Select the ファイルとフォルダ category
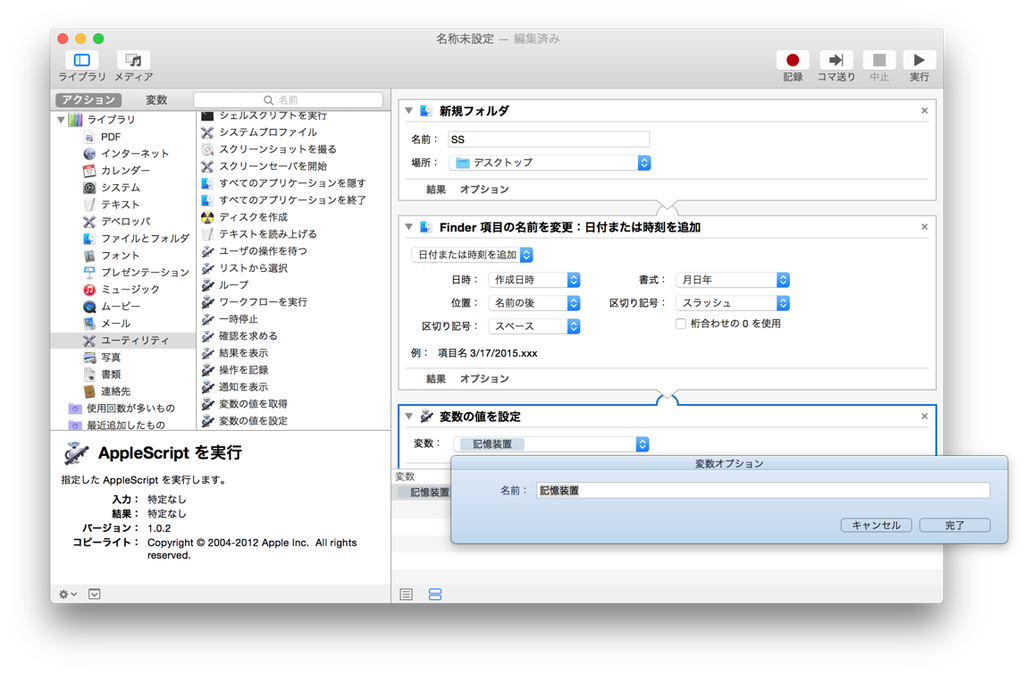 144,238
